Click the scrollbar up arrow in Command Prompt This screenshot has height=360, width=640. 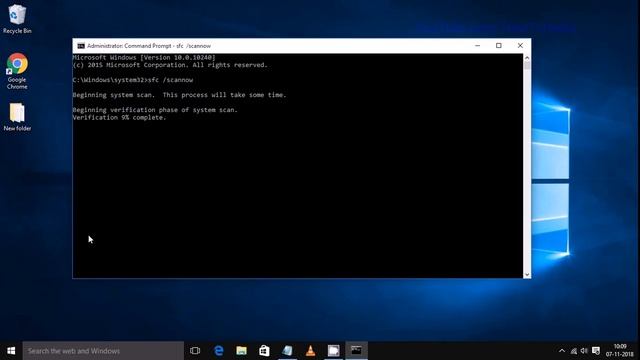coord(527,58)
